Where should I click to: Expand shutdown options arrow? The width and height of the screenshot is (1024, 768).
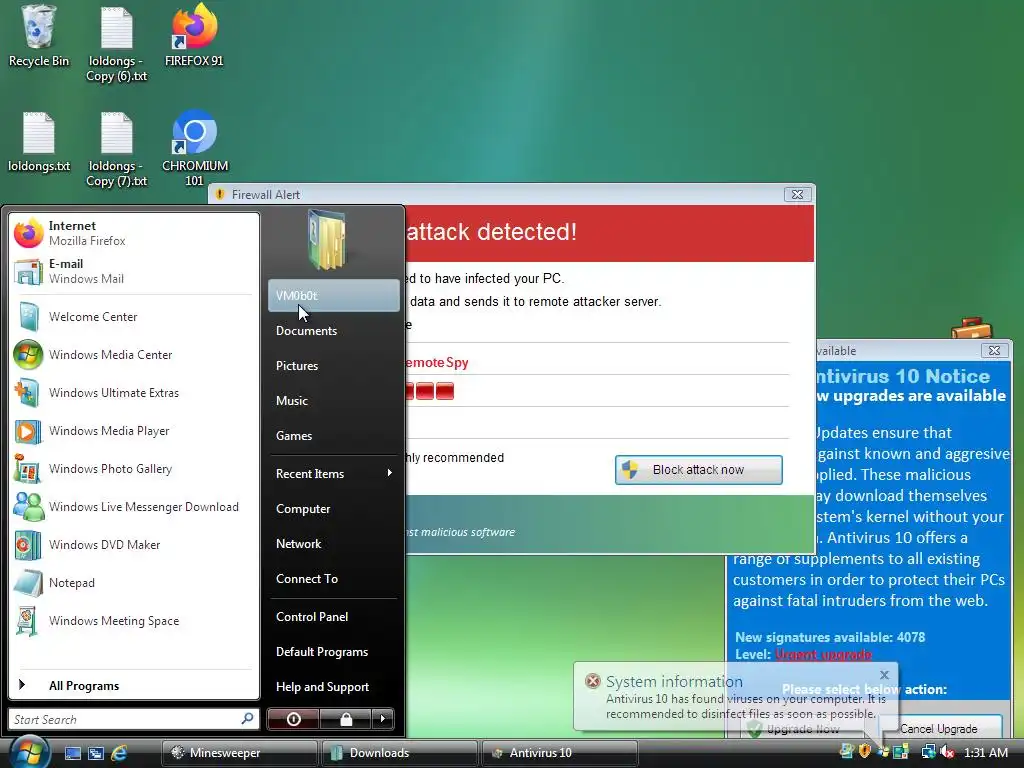coord(383,719)
